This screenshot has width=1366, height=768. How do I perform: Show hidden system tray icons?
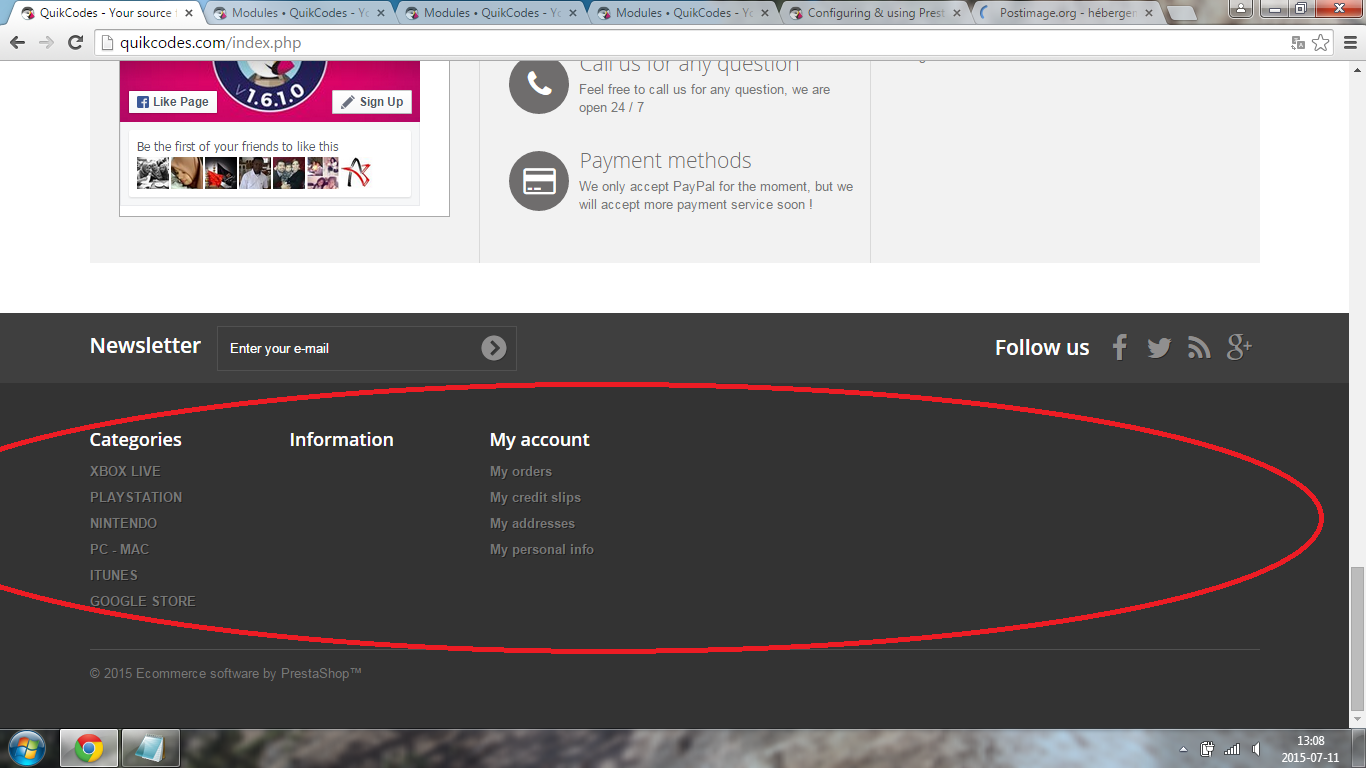[1184, 749]
